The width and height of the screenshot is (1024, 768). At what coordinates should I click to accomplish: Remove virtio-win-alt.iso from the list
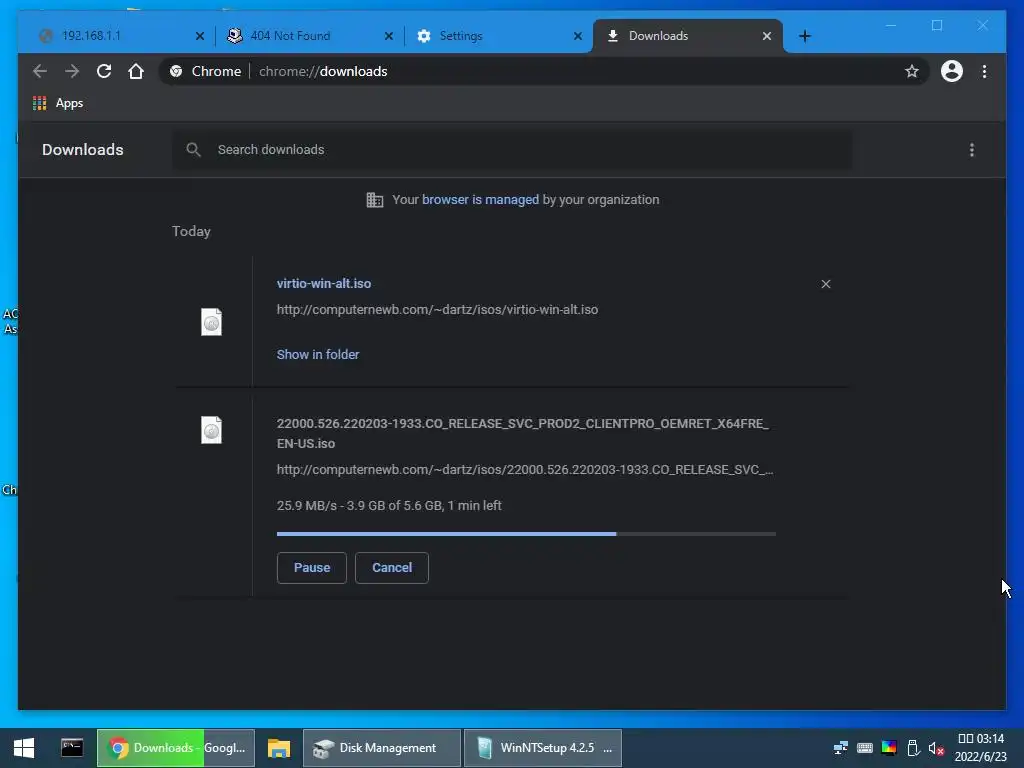coord(825,284)
